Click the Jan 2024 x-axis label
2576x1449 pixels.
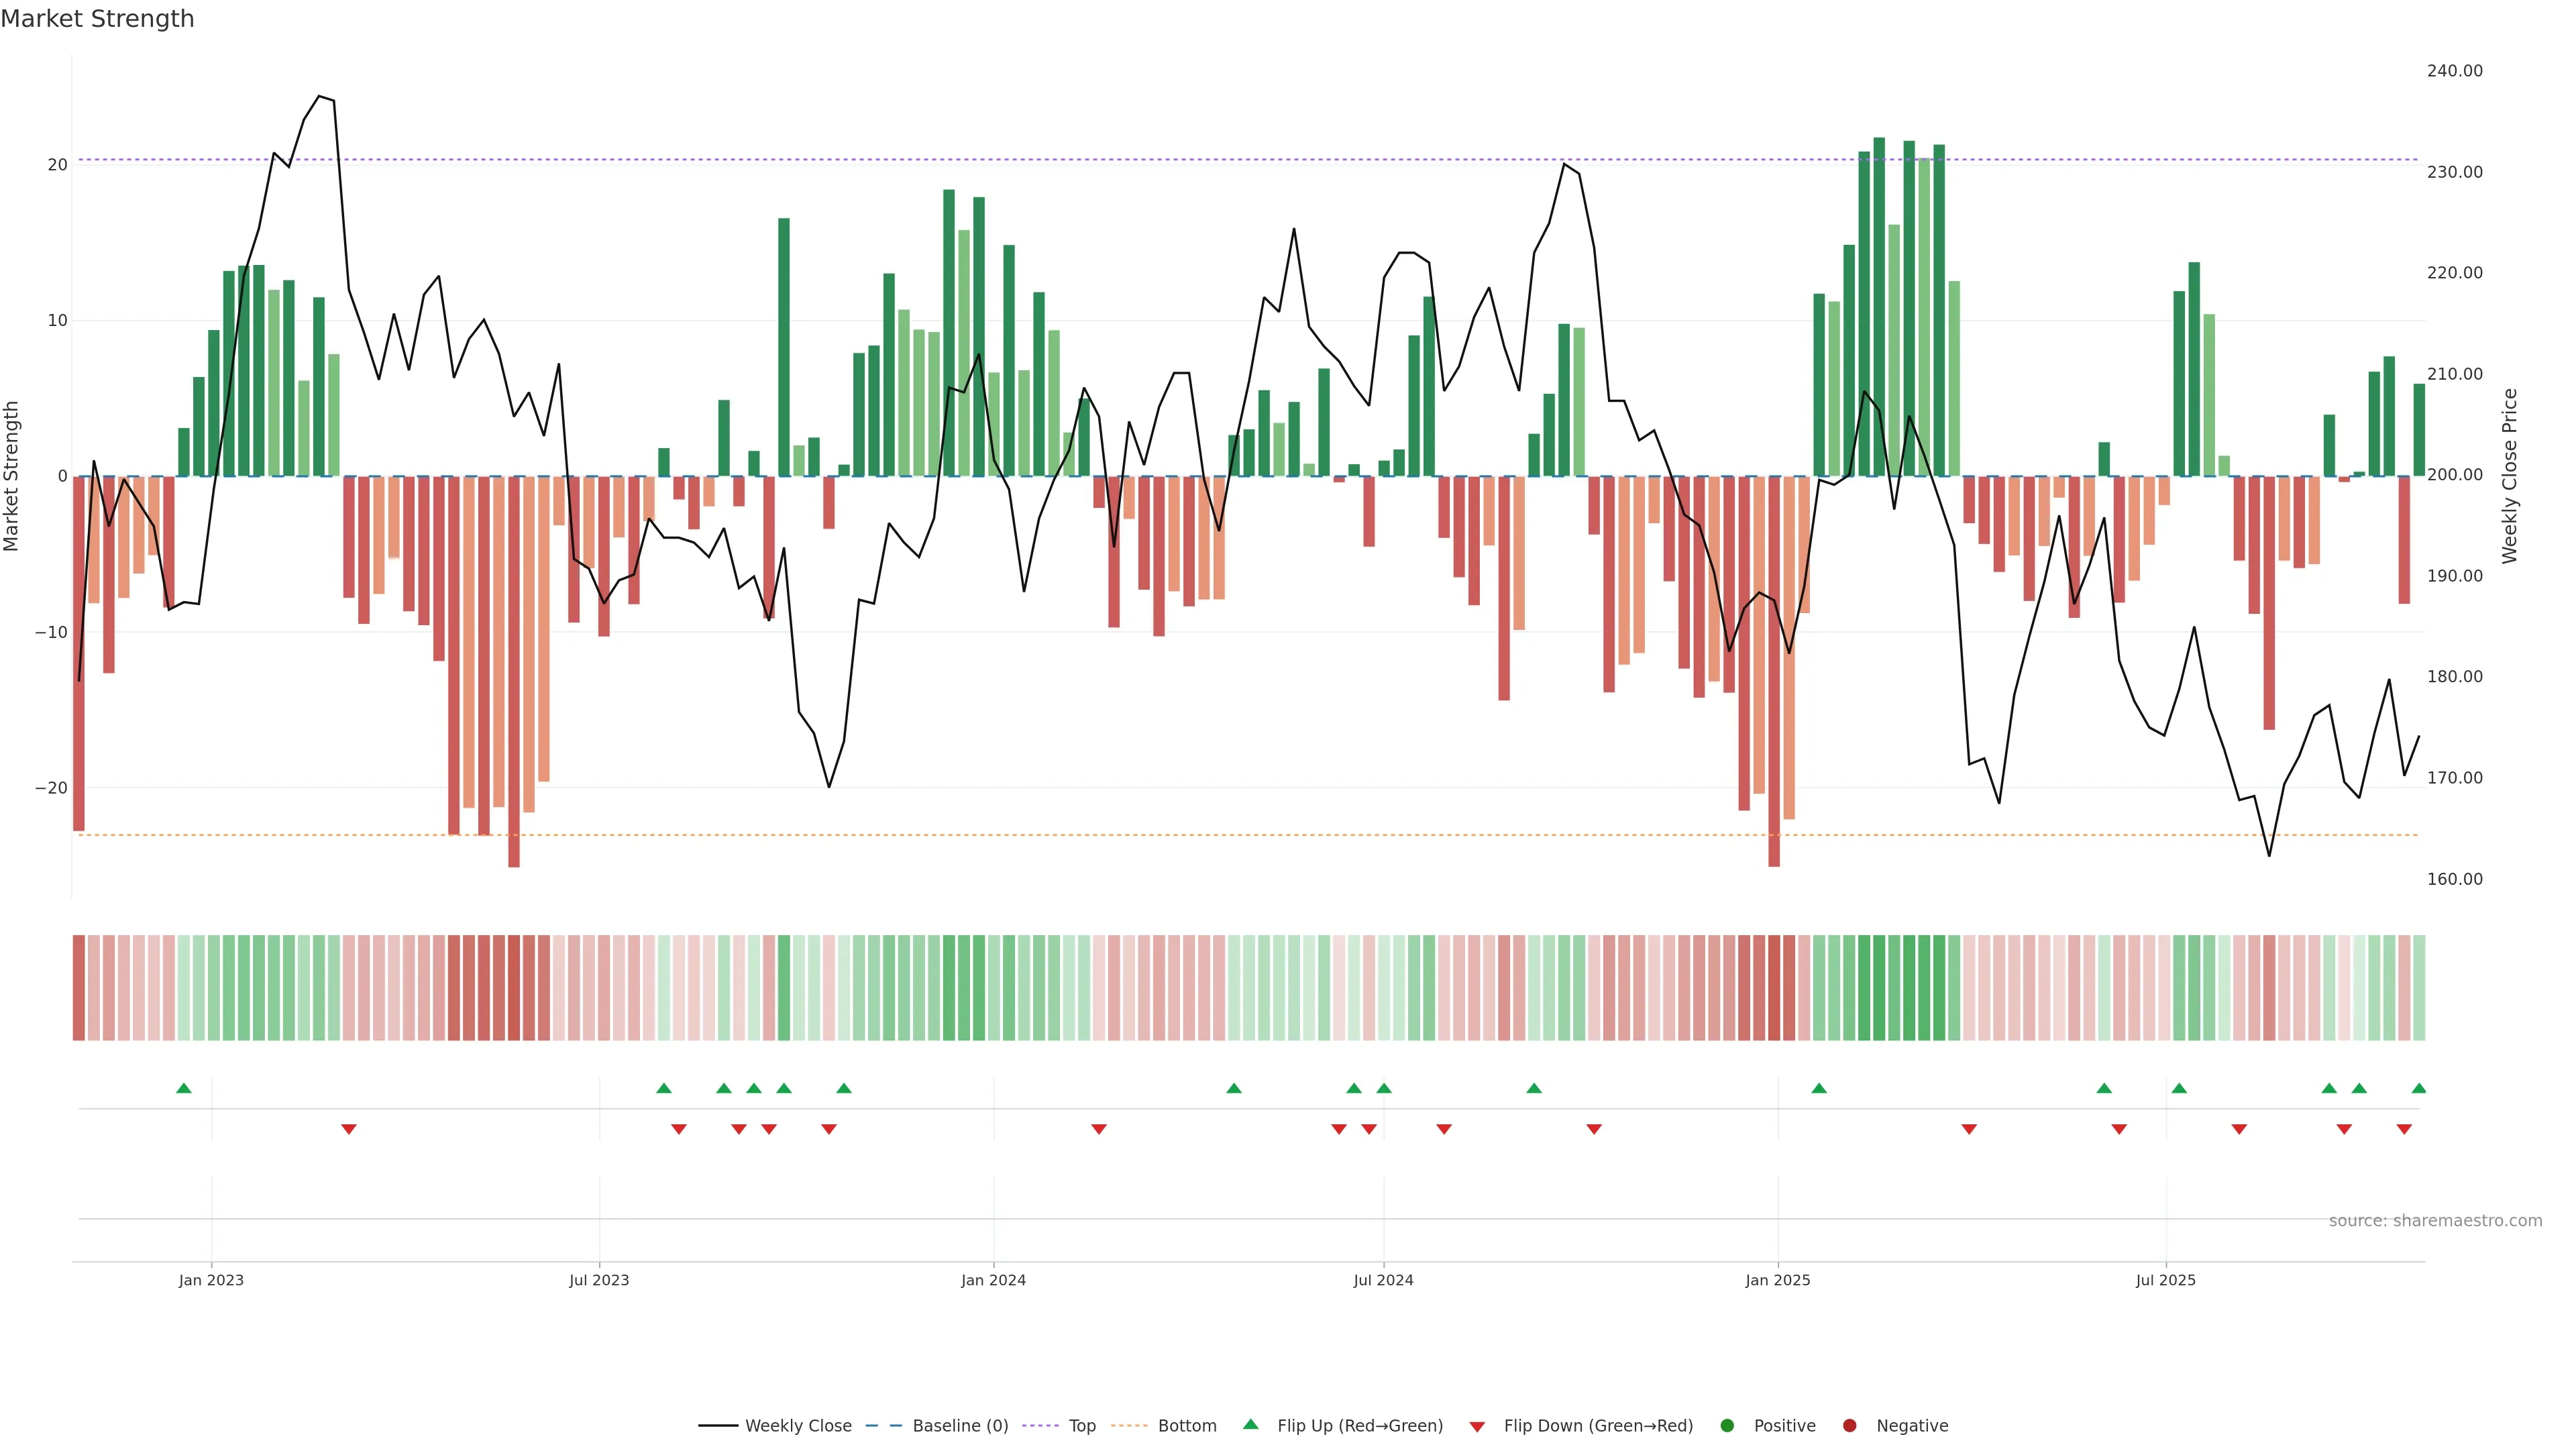(993, 1280)
